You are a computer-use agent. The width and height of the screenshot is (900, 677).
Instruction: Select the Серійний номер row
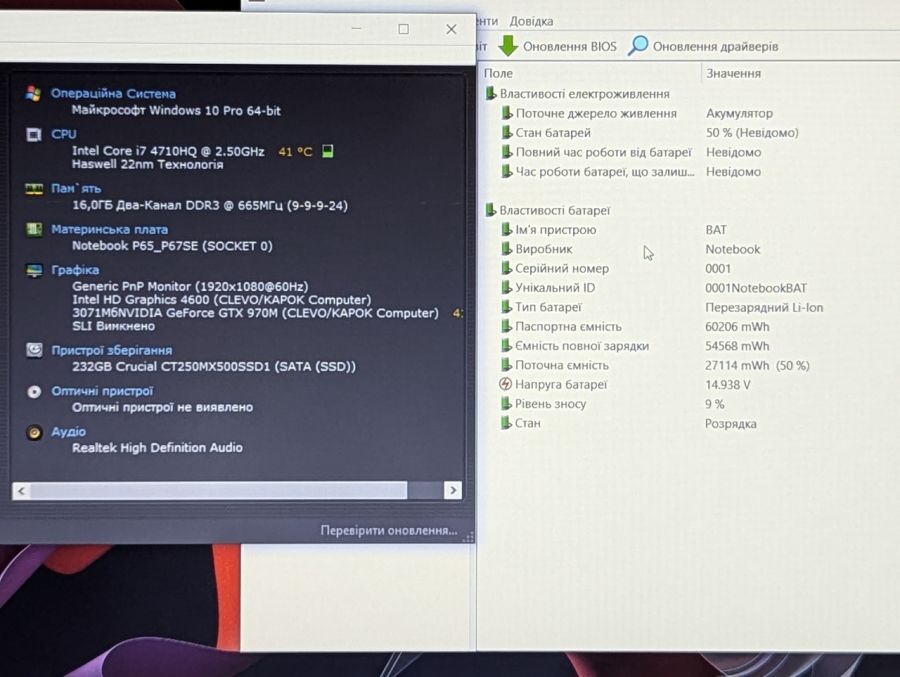click(689, 268)
